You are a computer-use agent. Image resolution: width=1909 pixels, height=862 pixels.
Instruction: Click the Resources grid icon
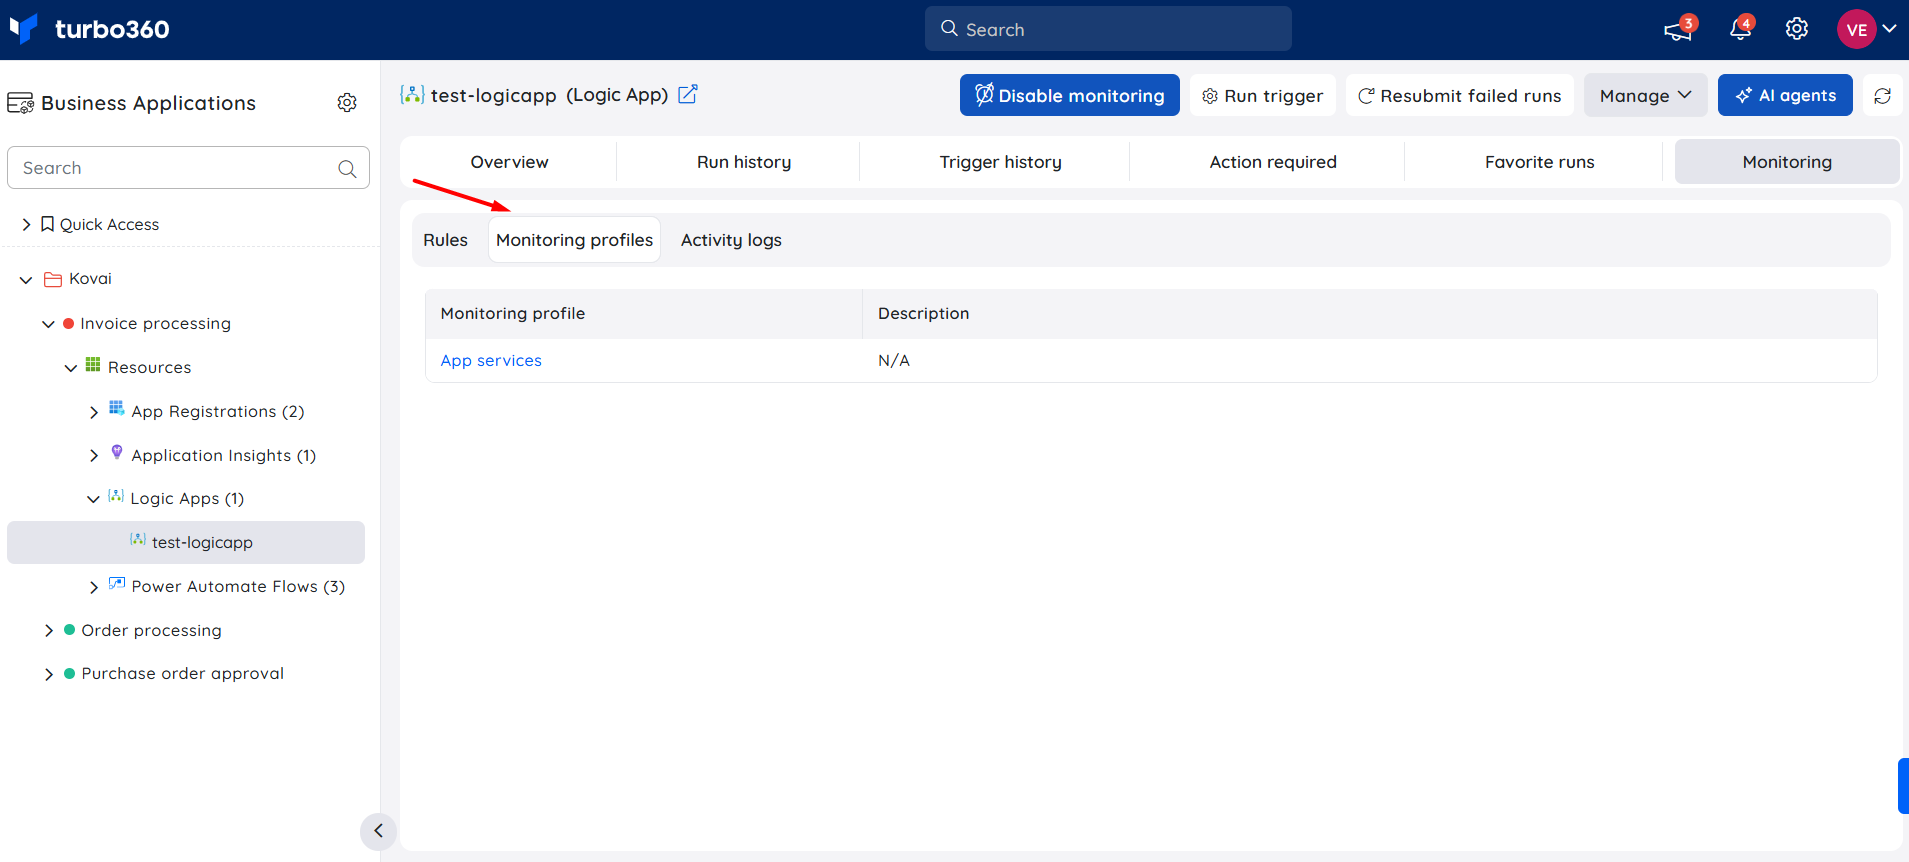pyautogui.click(x=93, y=365)
